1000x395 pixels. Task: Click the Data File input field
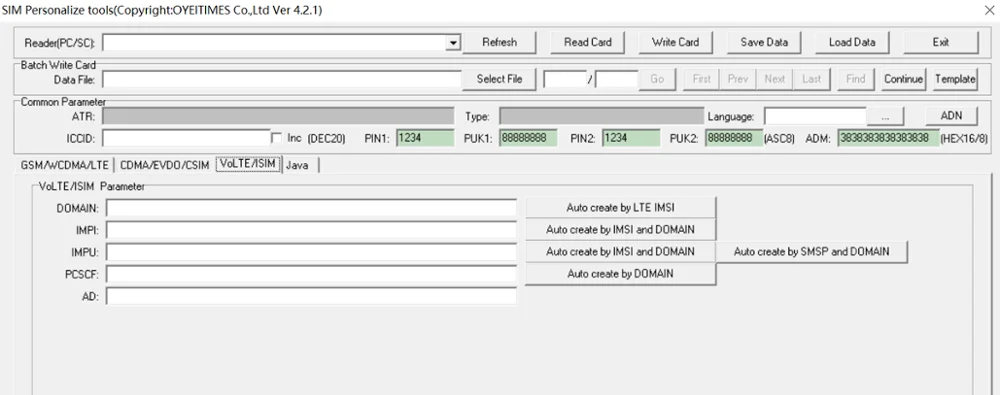(x=281, y=79)
